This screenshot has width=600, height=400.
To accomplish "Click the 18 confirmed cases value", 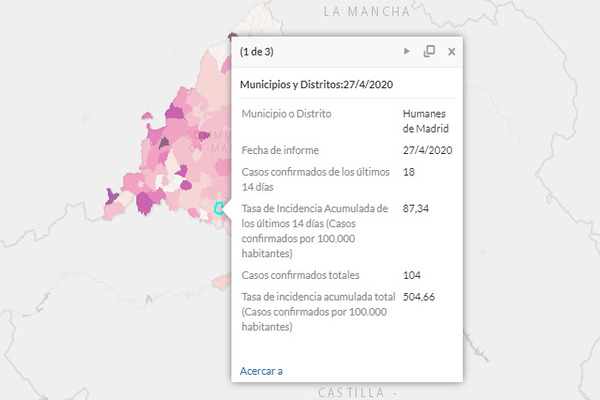I will pos(409,172).
